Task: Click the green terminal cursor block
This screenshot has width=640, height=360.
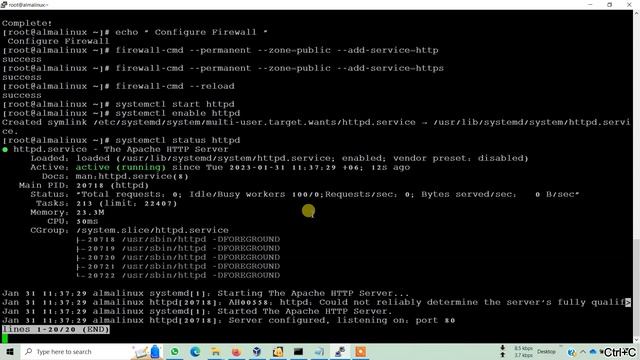Action: tap(5, 338)
